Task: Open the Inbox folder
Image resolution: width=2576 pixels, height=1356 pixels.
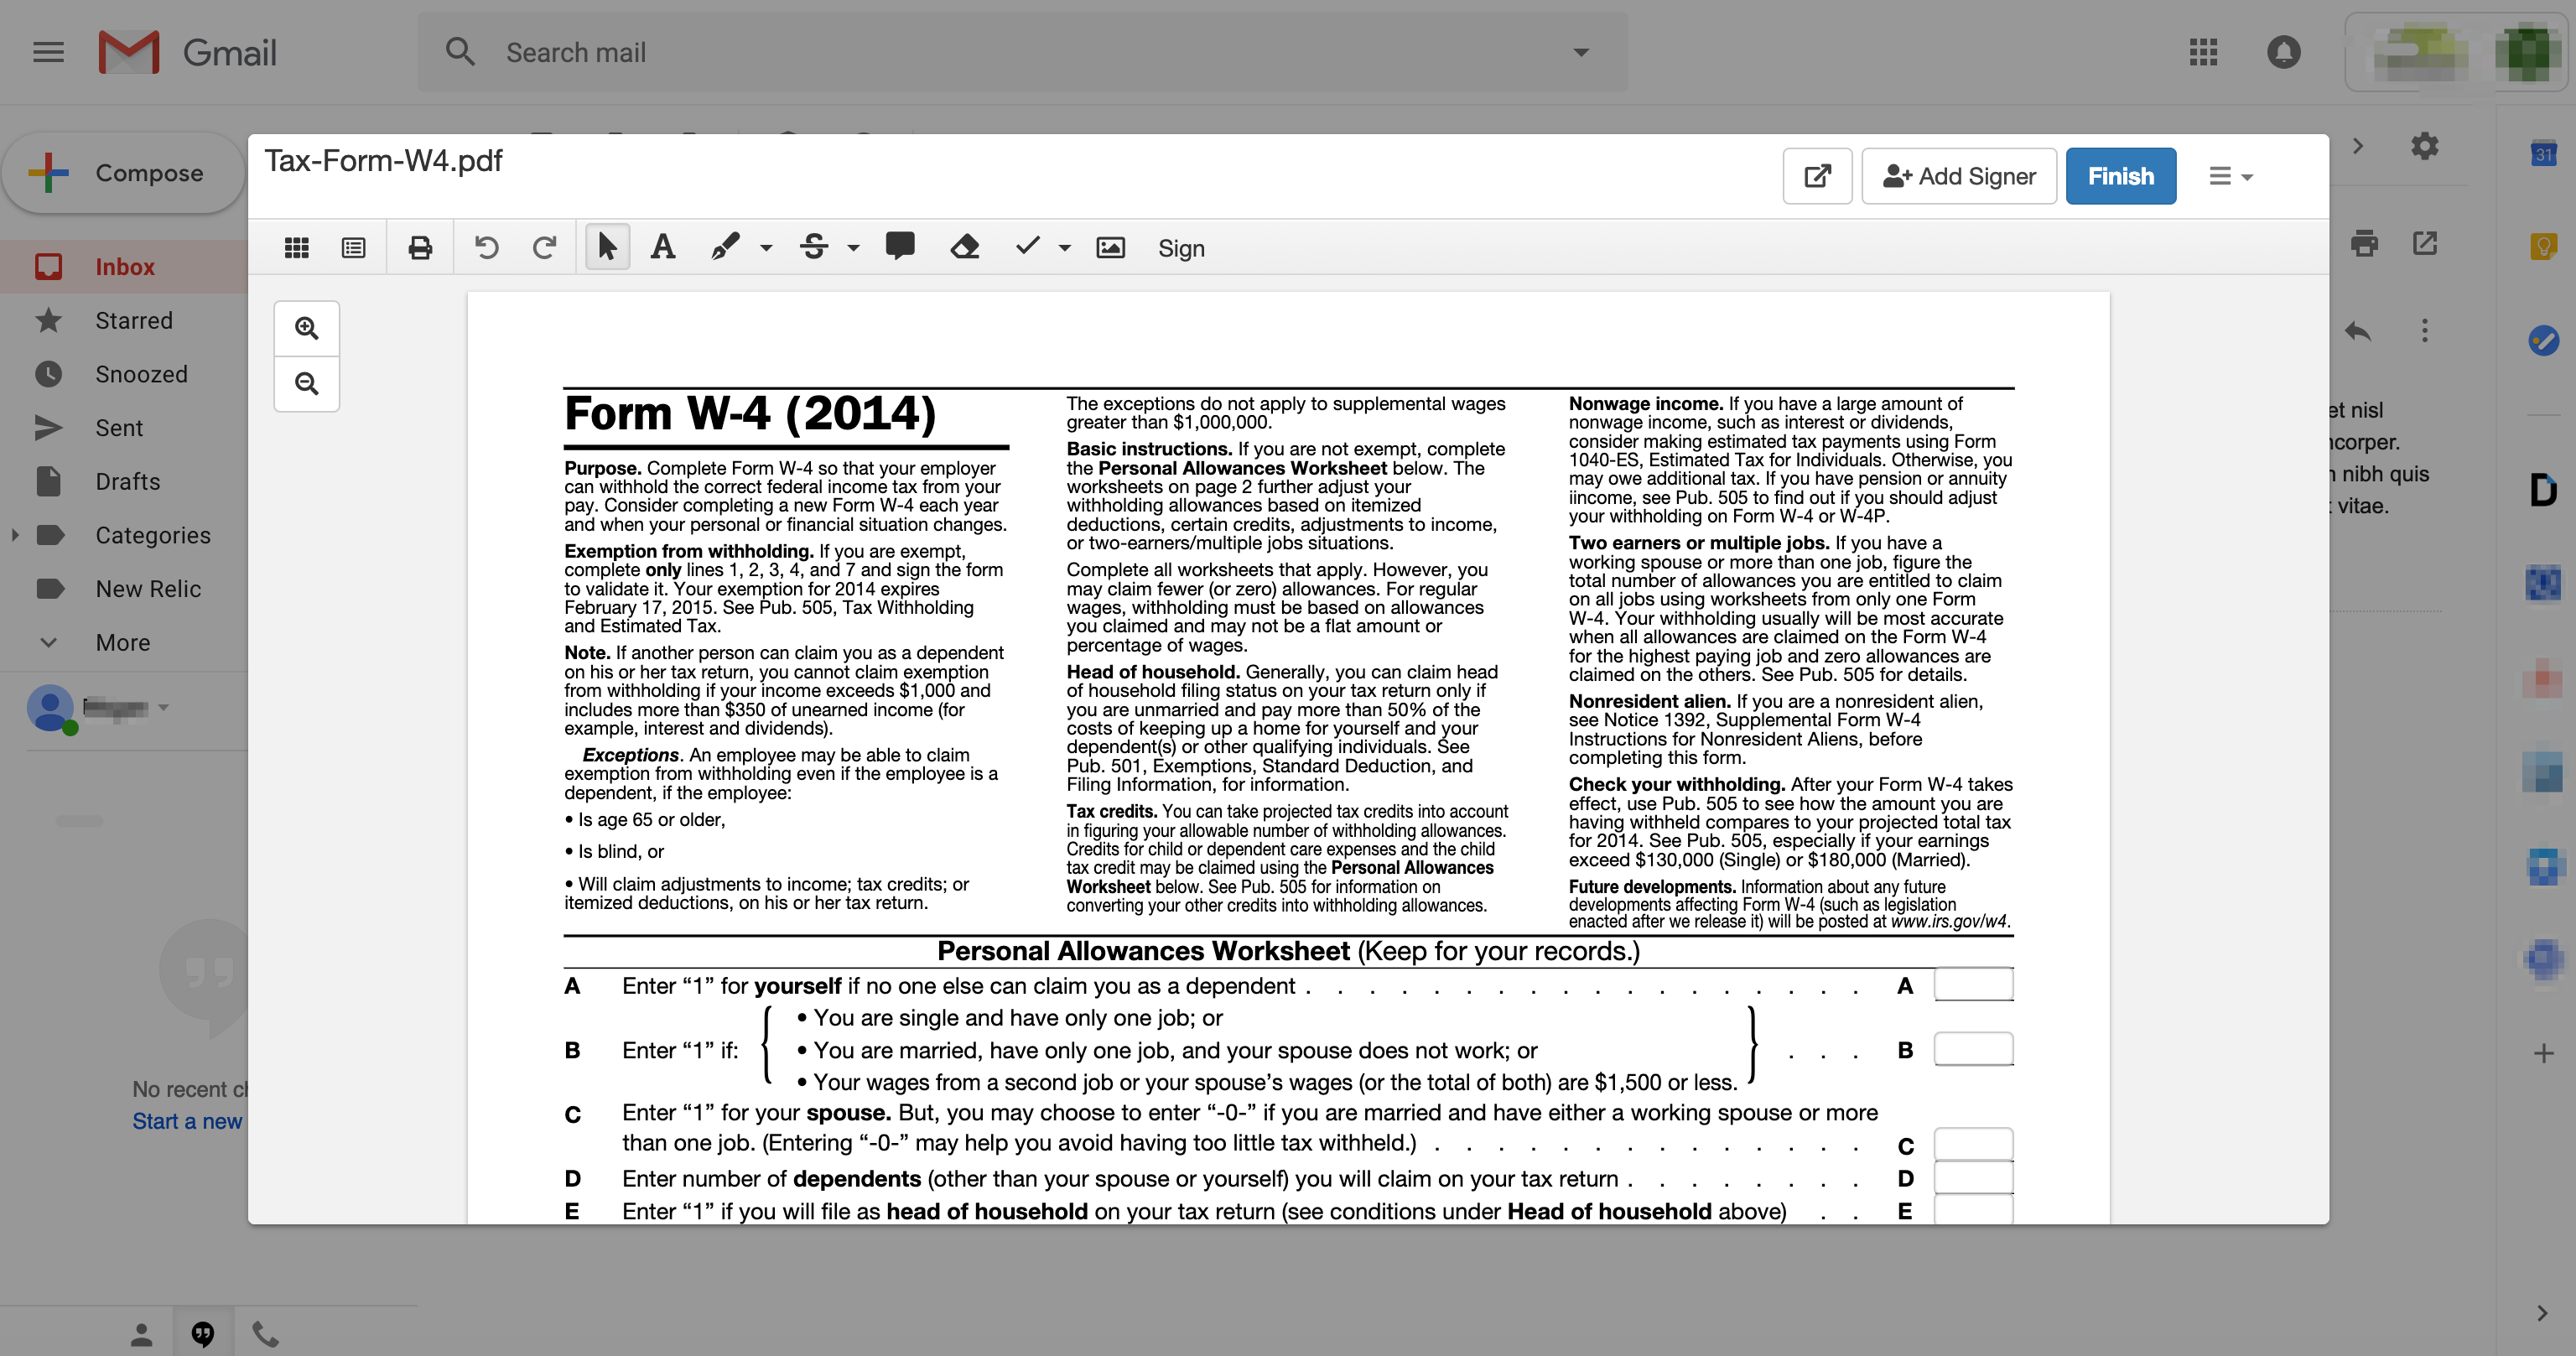Action: point(125,267)
